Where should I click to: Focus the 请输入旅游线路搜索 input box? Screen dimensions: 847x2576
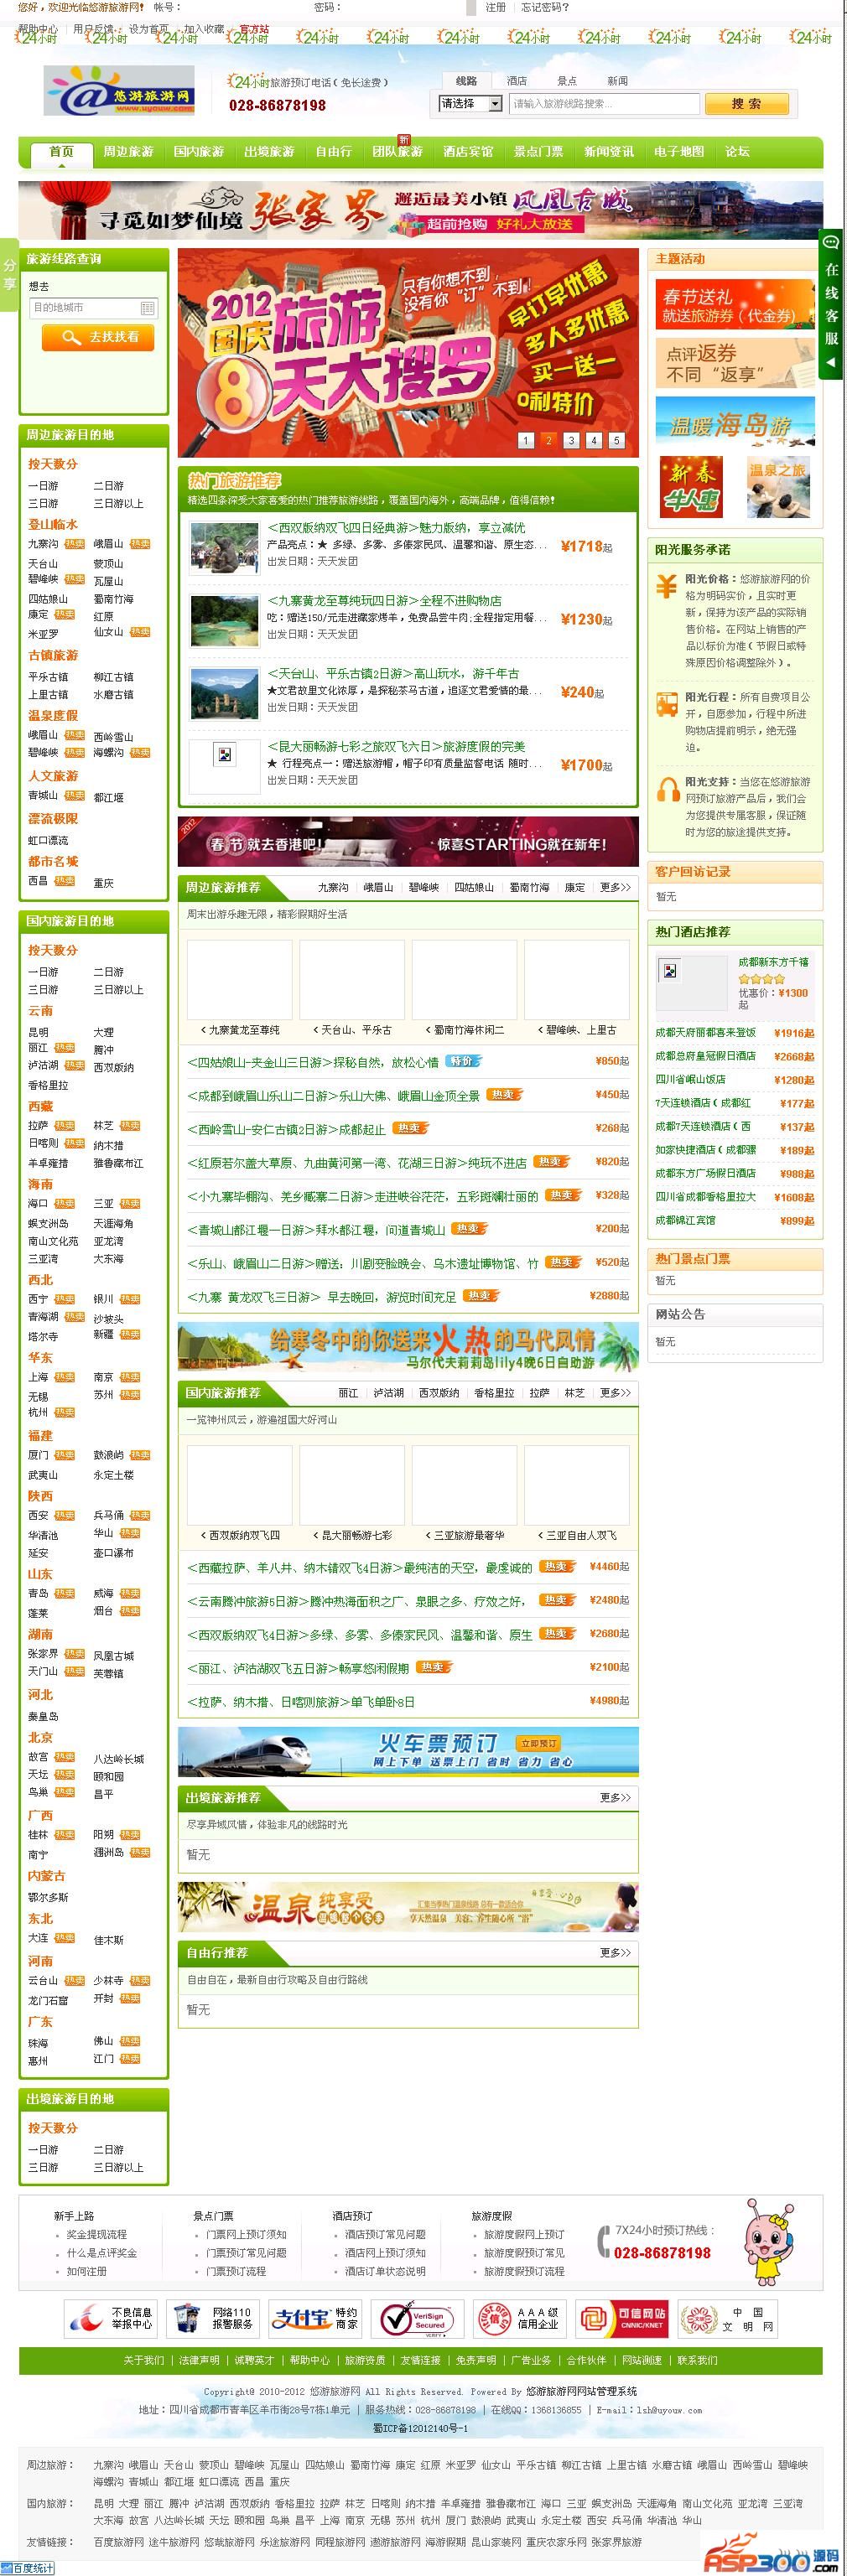point(604,104)
